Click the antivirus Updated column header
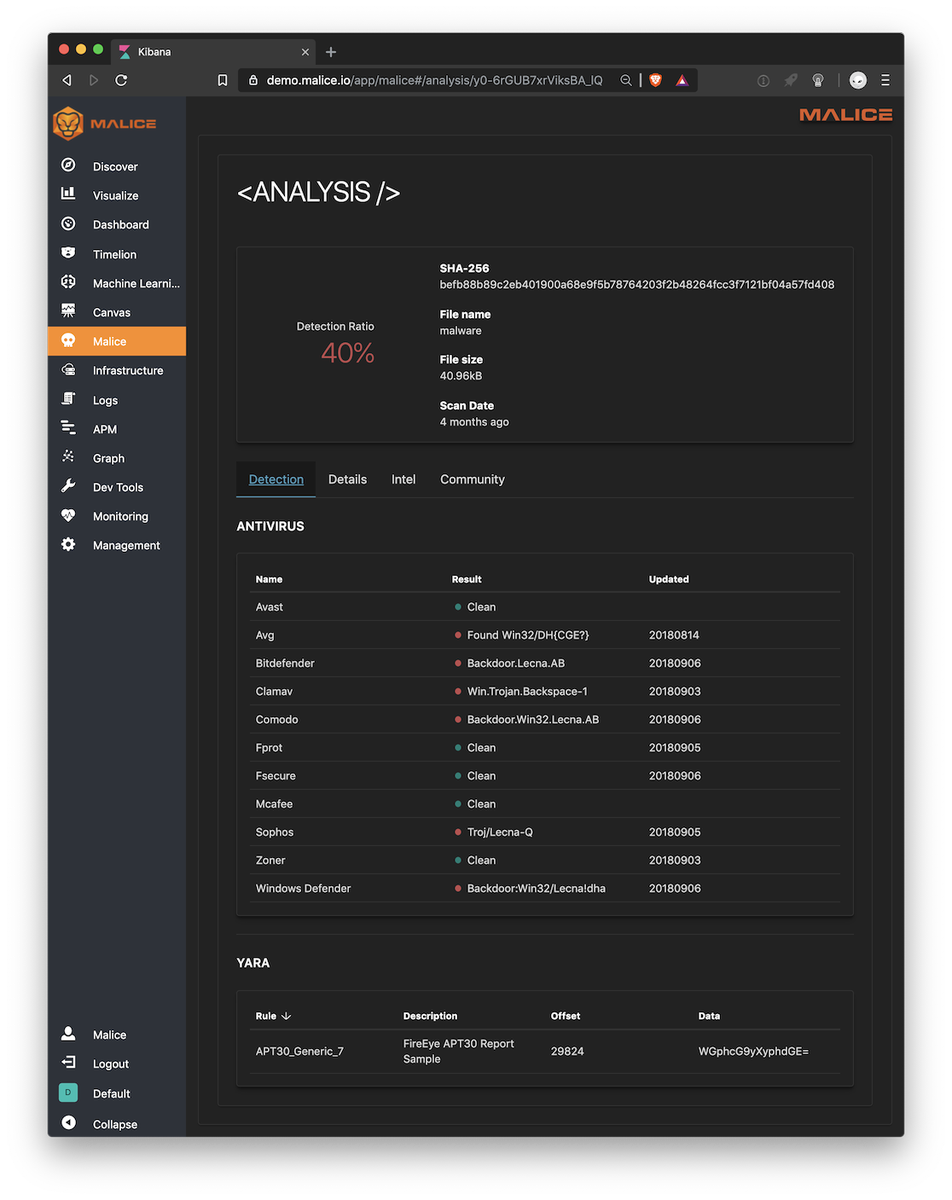 (669, 579)
